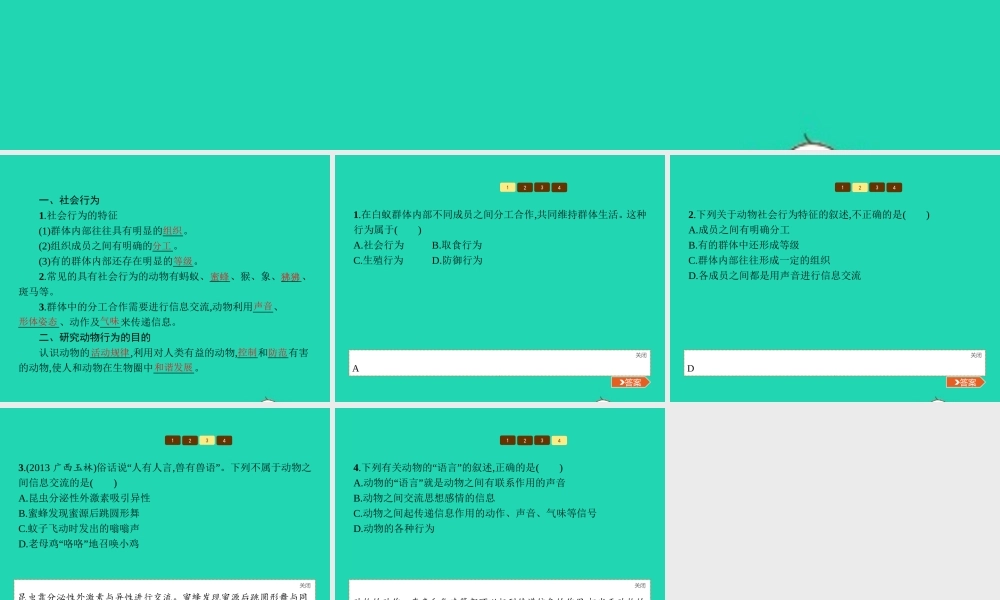
Task: Click the underlined phrase 和谐发展
Action: pos(173,368)
